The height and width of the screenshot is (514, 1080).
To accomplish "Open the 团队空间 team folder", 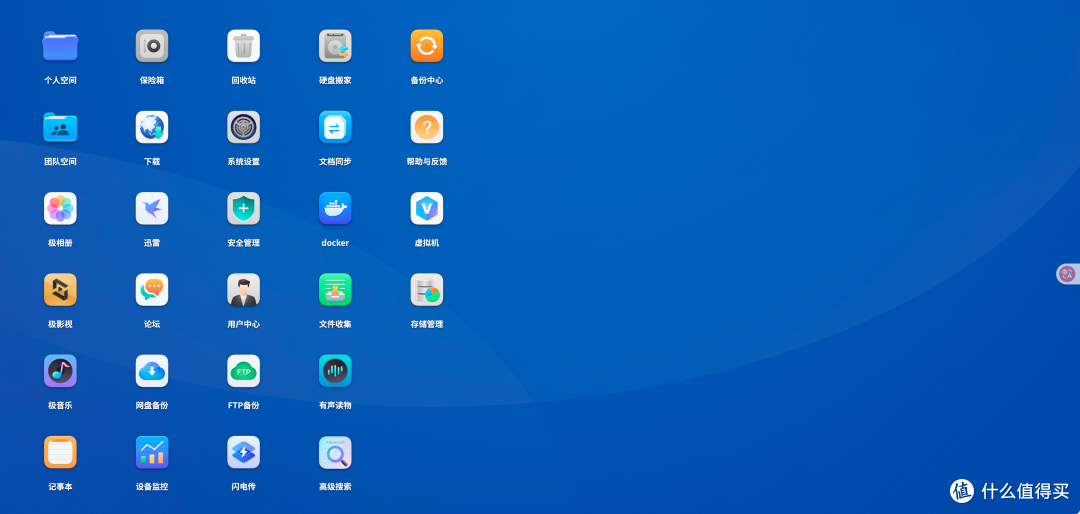I will click(60, 127).
